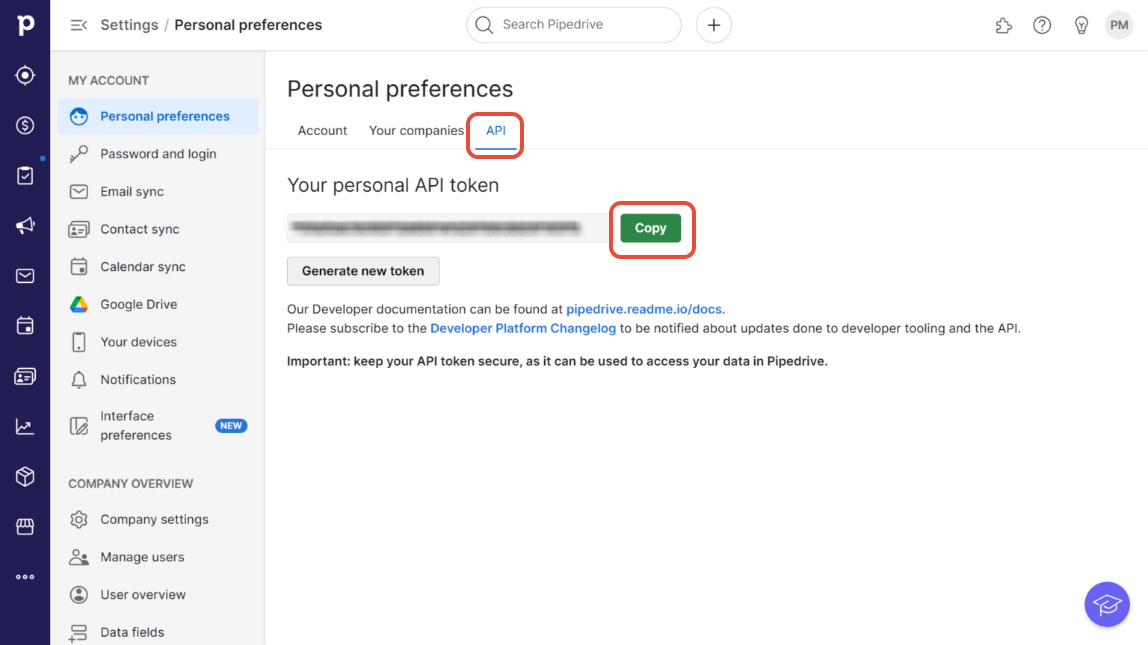Open the Leads target icon in sidebar
Screen dimensions: 1148x645
[25, 75]
